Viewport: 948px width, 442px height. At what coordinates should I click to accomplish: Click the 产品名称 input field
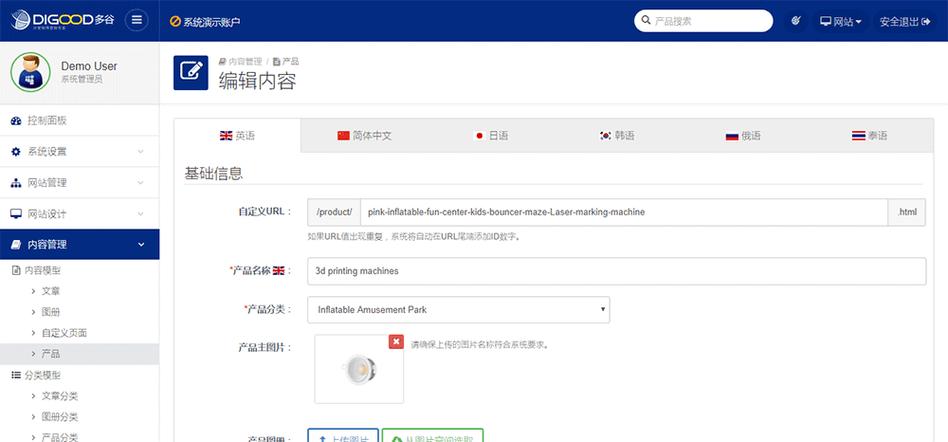617,271
